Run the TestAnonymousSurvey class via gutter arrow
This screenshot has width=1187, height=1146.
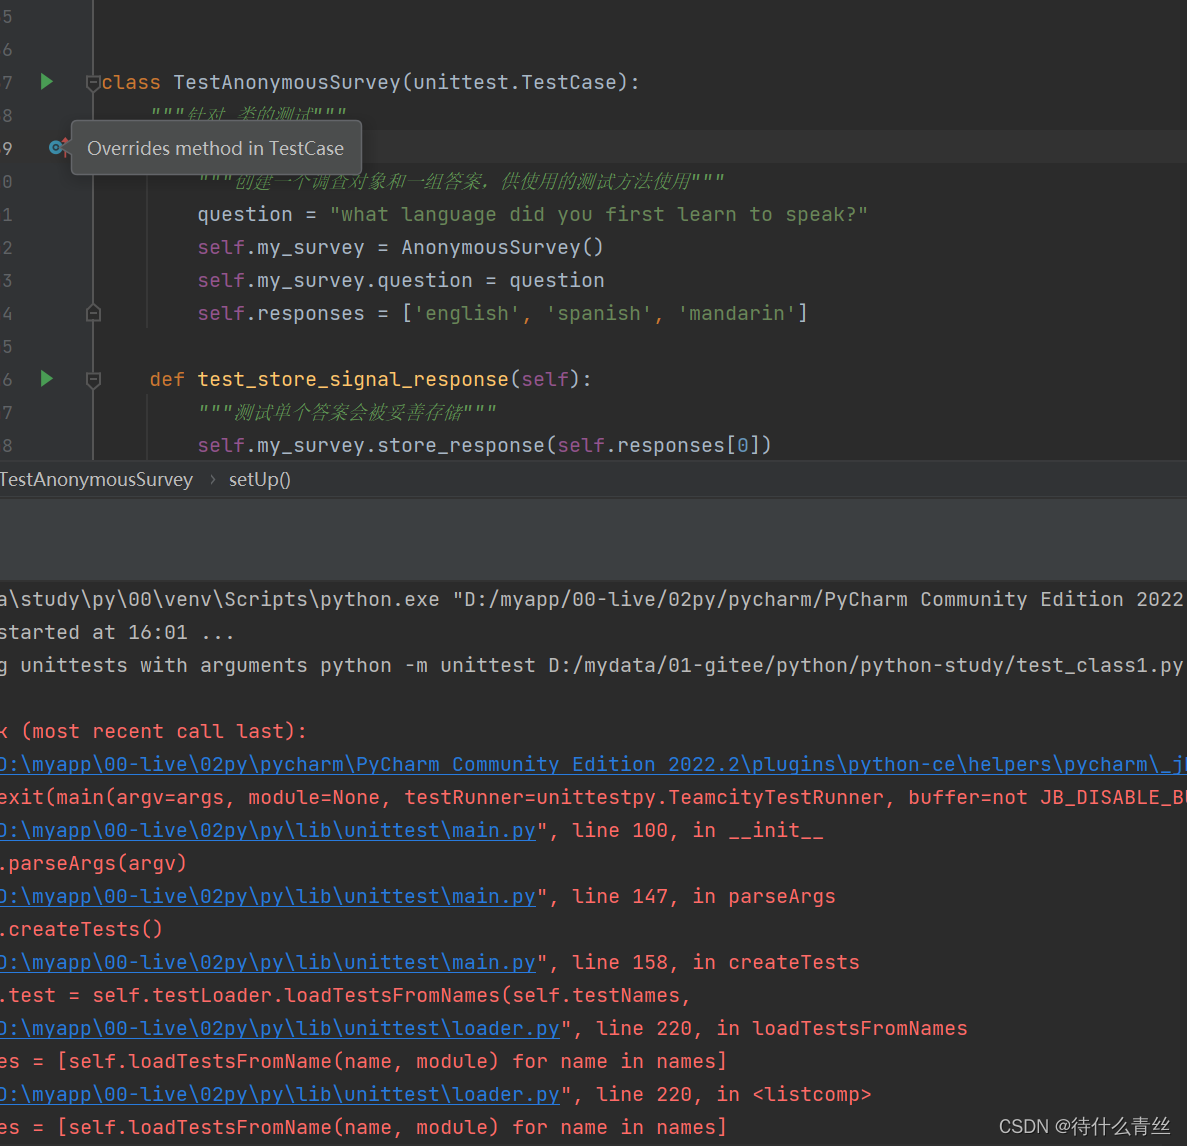coord(46,81)
